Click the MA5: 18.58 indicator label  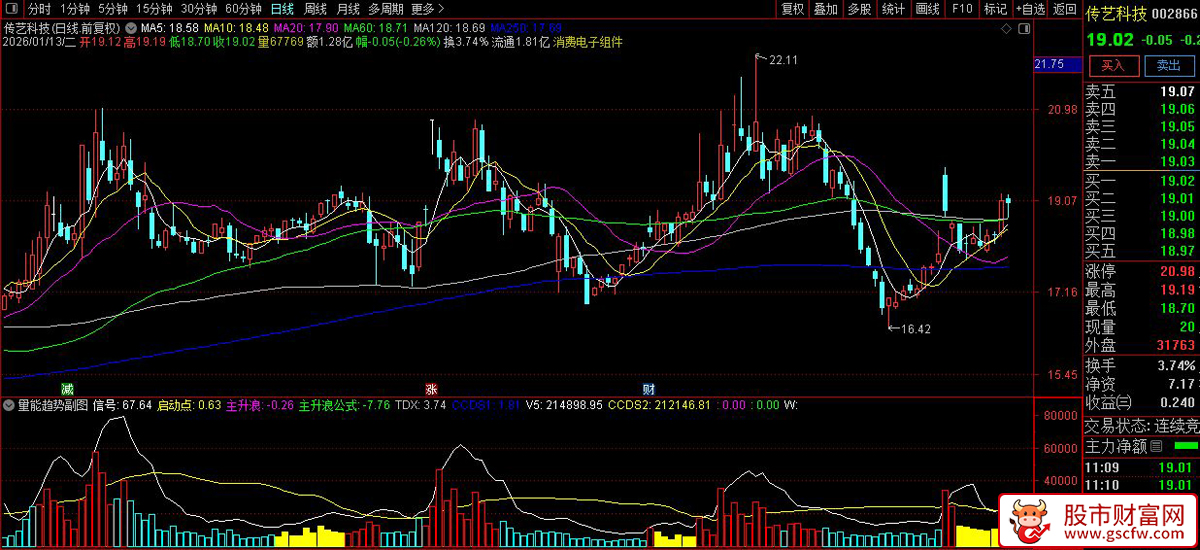[x=170, y=28]
